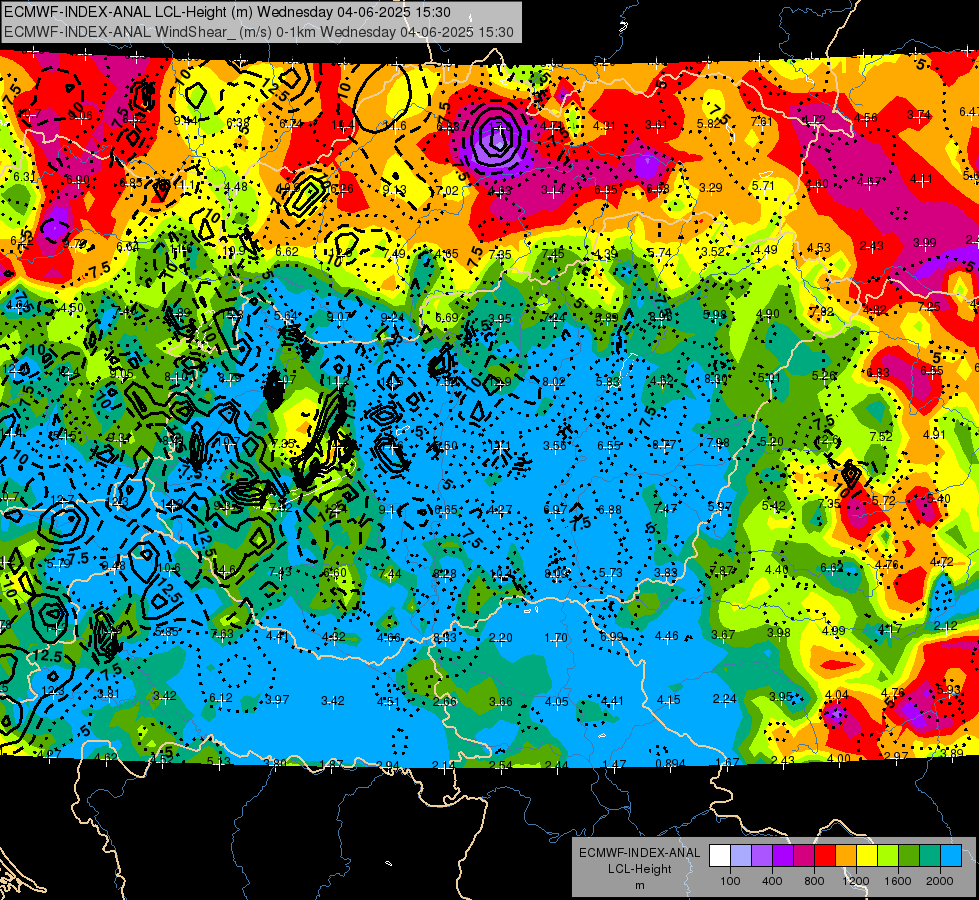Image resolution: width=979 pixels, height=900 pixels.
Task: Click the grid value 5.64
Action: [286, 316]
